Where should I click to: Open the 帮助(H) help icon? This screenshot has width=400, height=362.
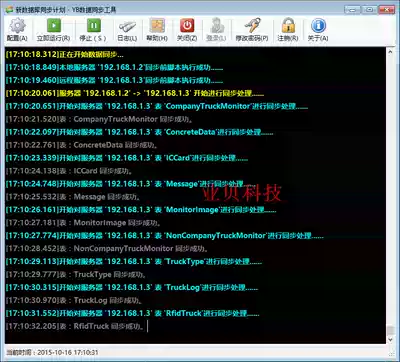click(157, 25)
